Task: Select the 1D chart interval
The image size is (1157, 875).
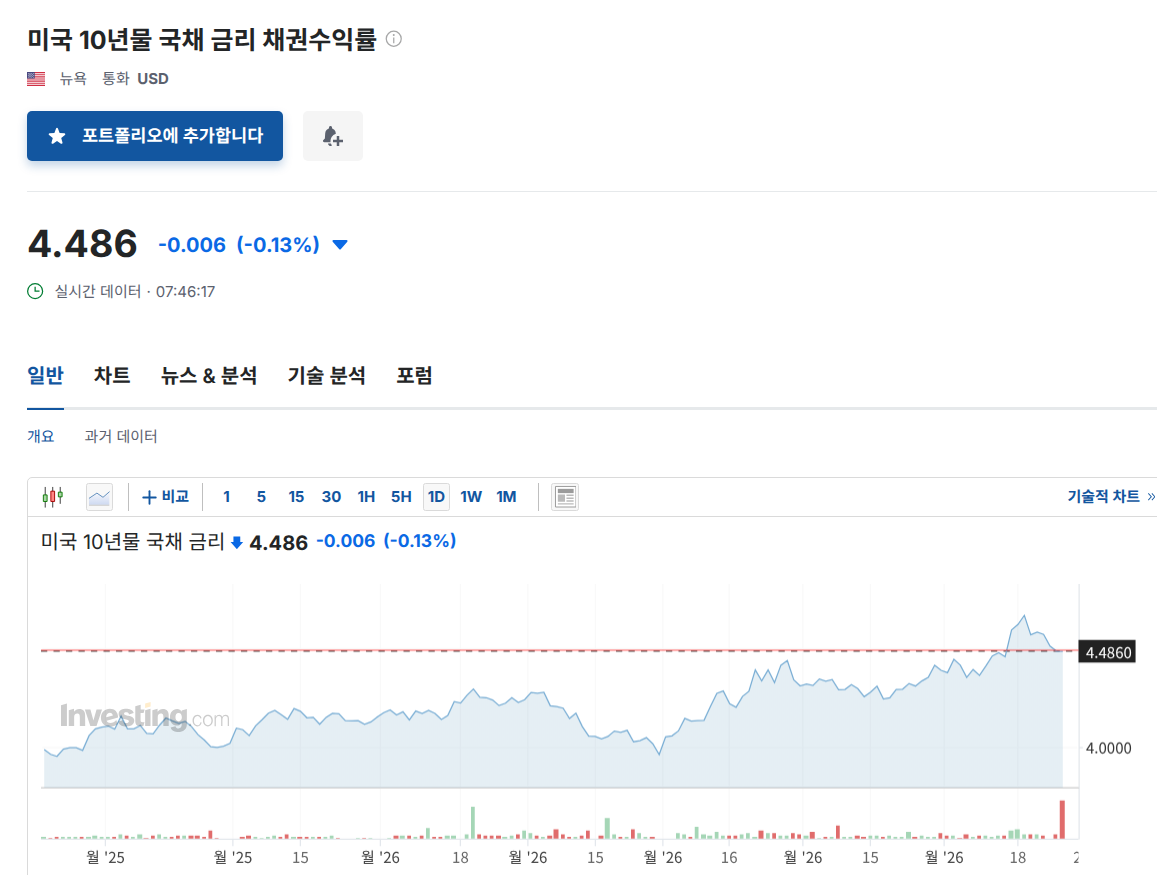Action: click(436, 497)
